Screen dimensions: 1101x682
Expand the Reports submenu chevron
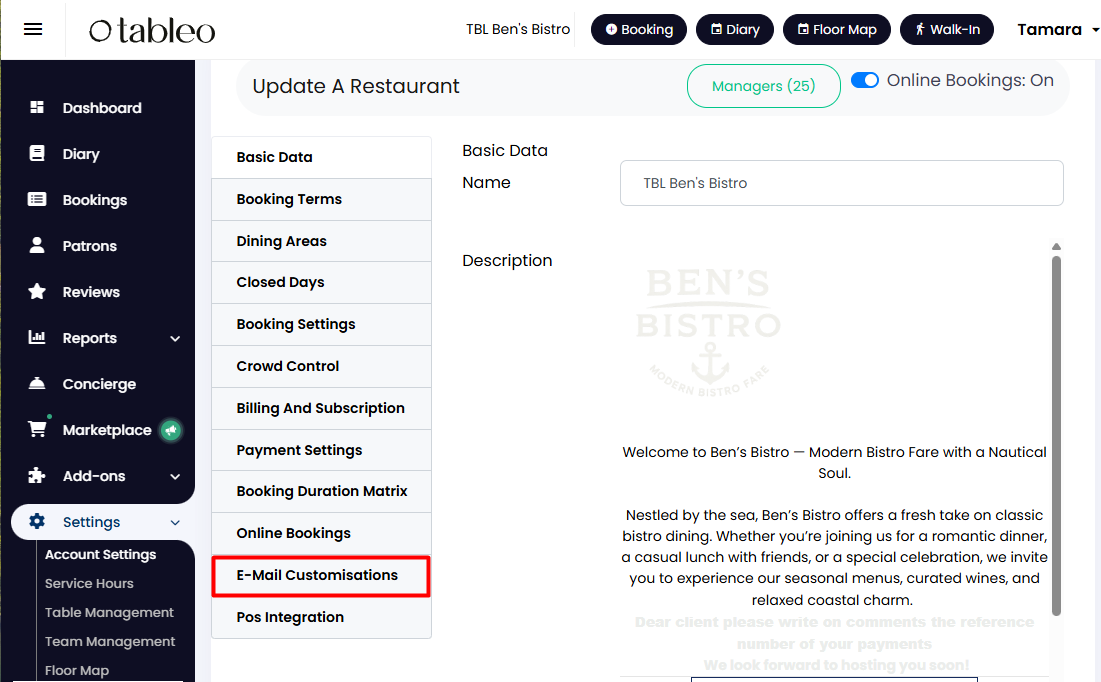pyautogui.click(x=175, y=339)
